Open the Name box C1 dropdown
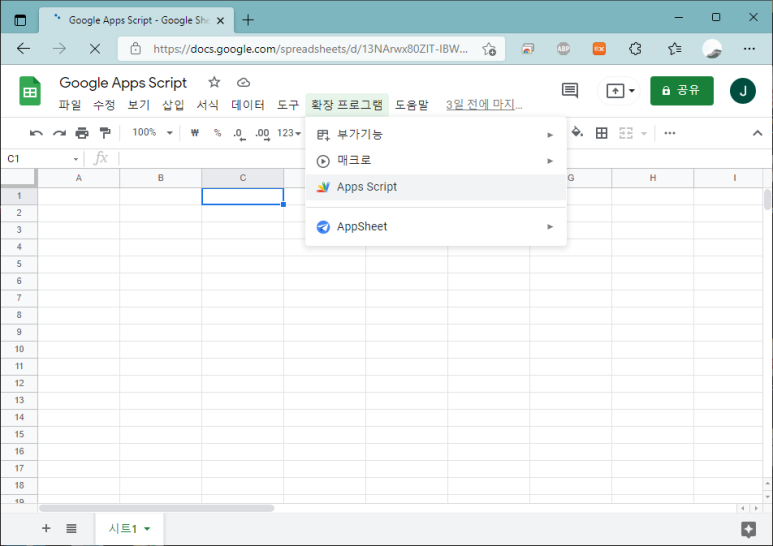 [x=76, y=159]
